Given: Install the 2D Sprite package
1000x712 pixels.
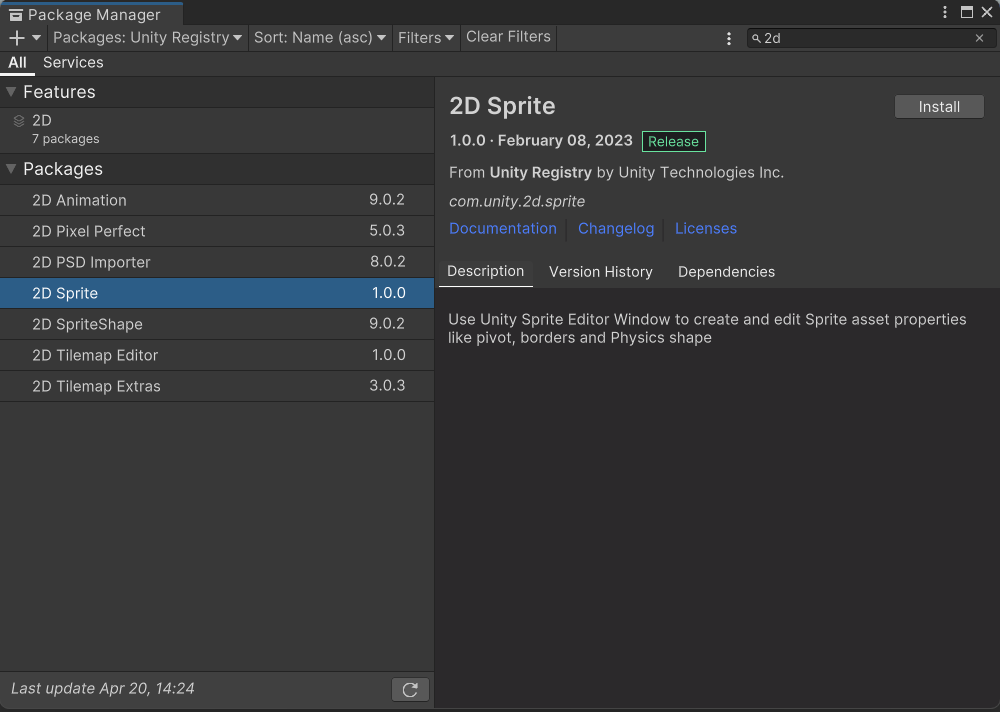Looking at the screenshot, I should point(939,107).
